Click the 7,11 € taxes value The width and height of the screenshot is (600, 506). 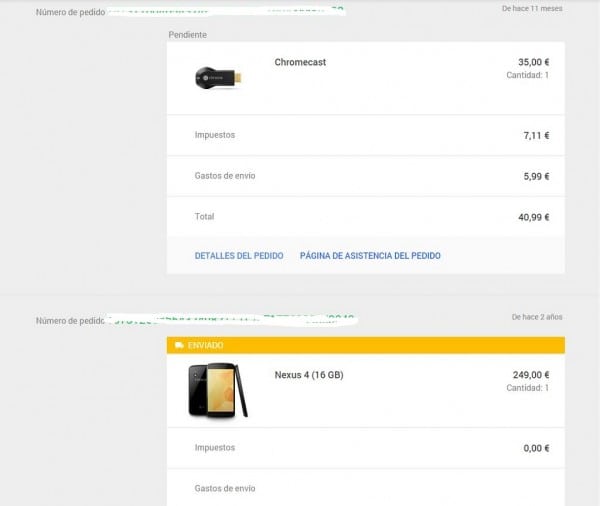536,135
